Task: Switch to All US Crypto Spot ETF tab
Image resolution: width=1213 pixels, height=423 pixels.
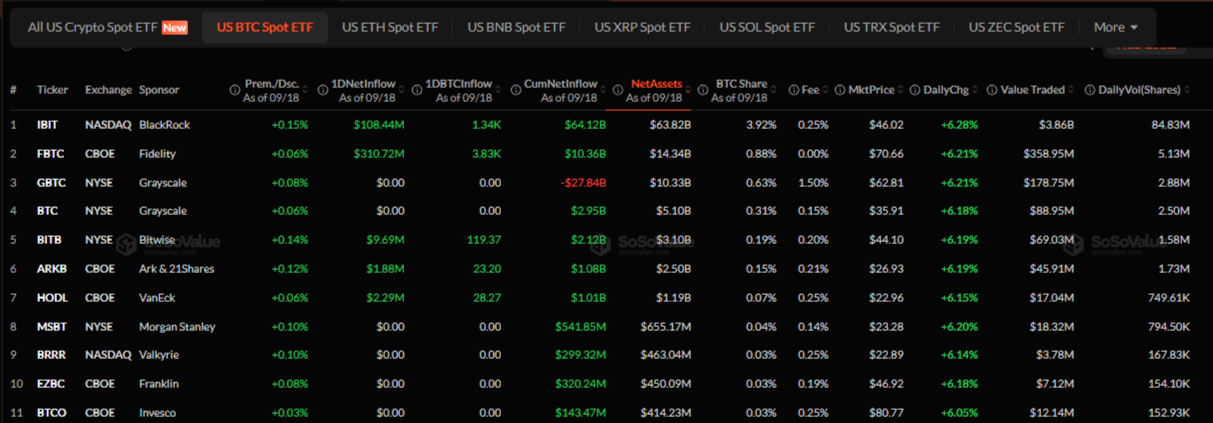Action: [107, 27]
